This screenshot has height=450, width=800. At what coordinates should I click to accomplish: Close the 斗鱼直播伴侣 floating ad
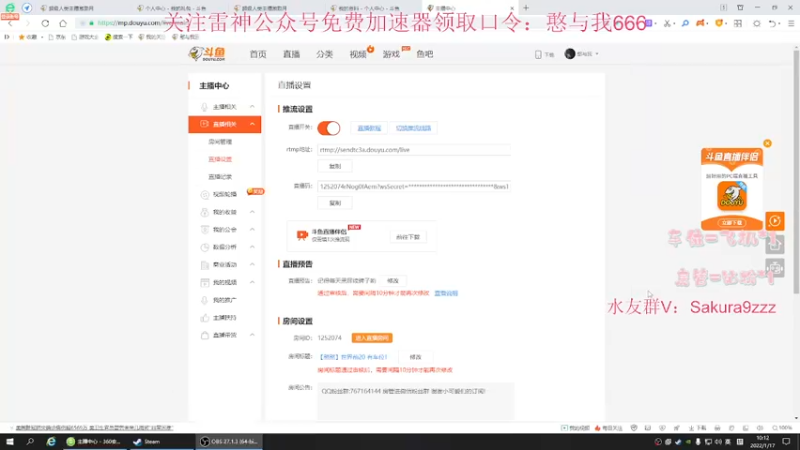pyautogui.click(x=767, y=143)
